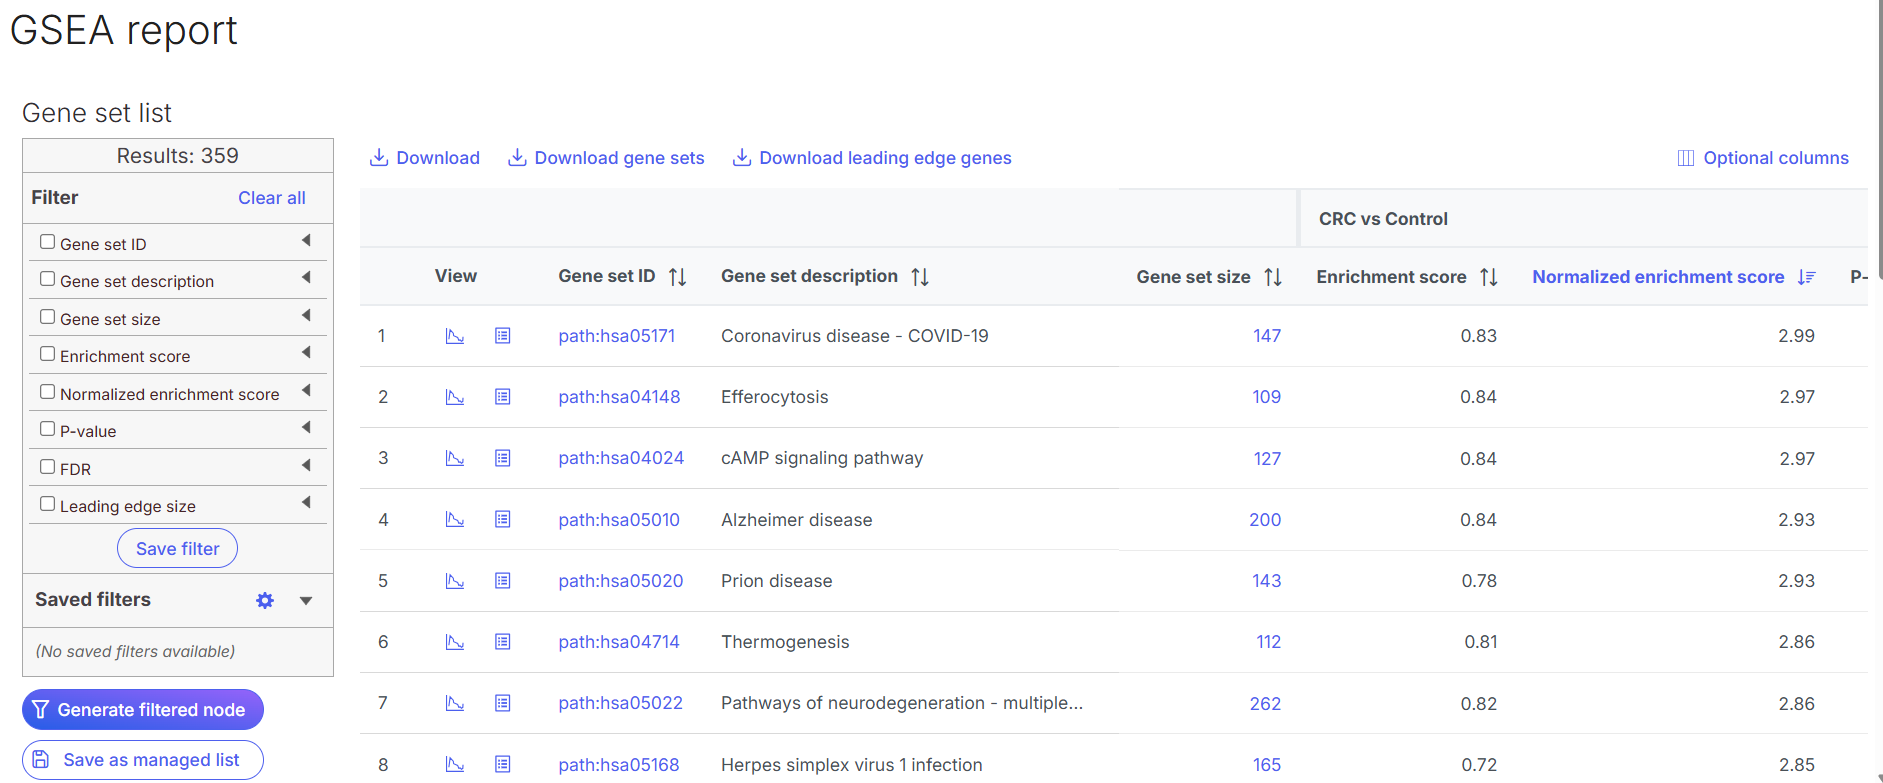
Task: Tick the P-value filter checkbox
Action: [x=47, y=429]
